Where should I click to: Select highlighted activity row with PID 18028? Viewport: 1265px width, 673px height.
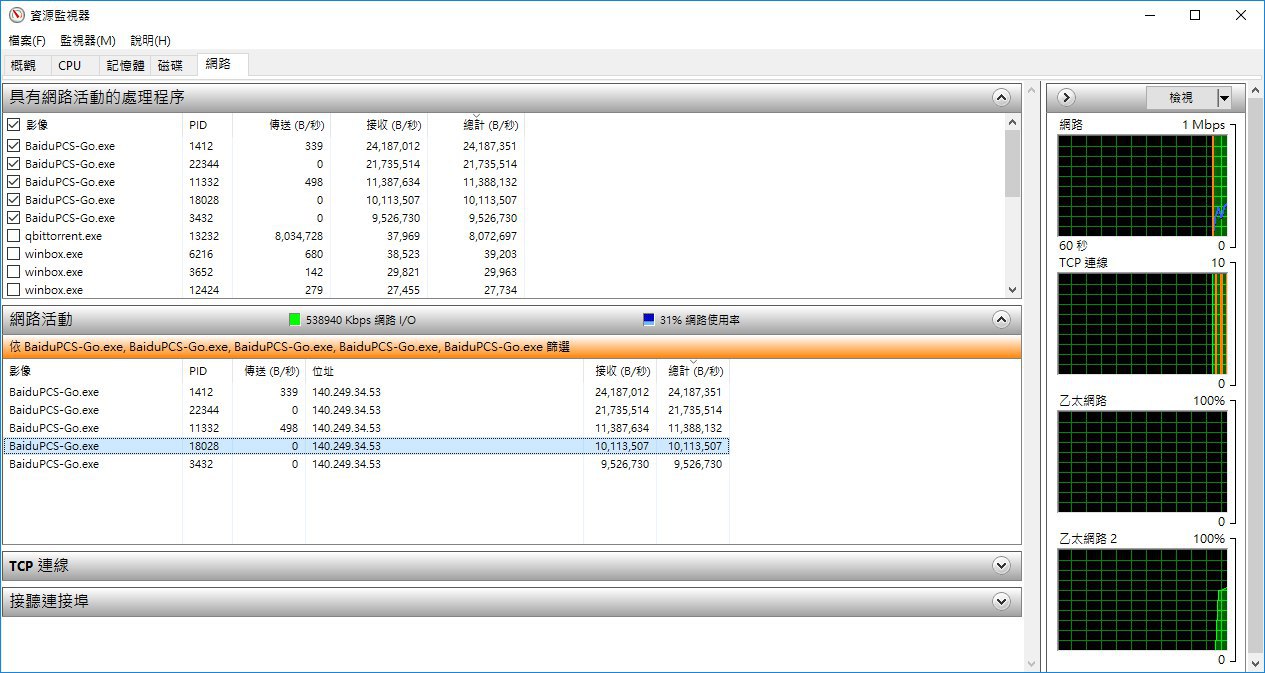point(366,446)
